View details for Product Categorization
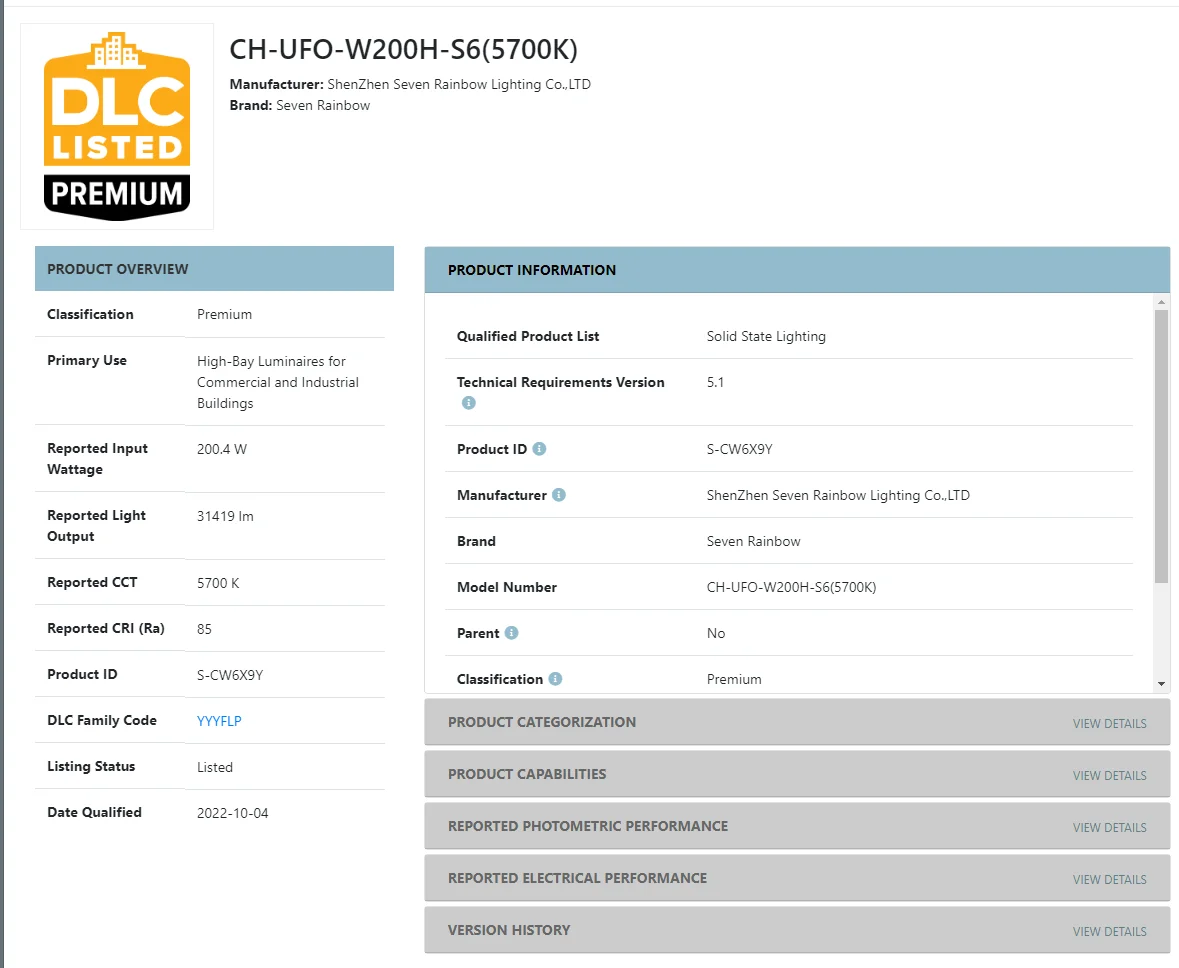This screenshot has width=1179, height=968. point(1109,723)
